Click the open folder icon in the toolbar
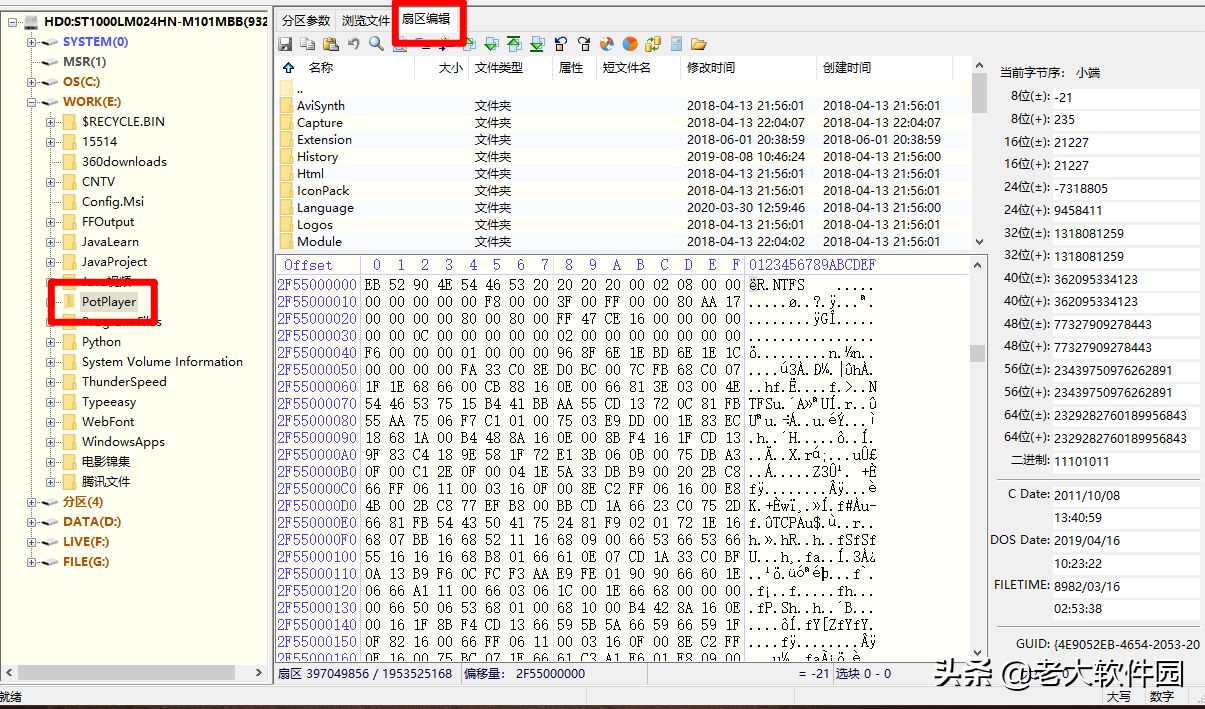This screenshot has height=709, width=1205. point(699,44)
